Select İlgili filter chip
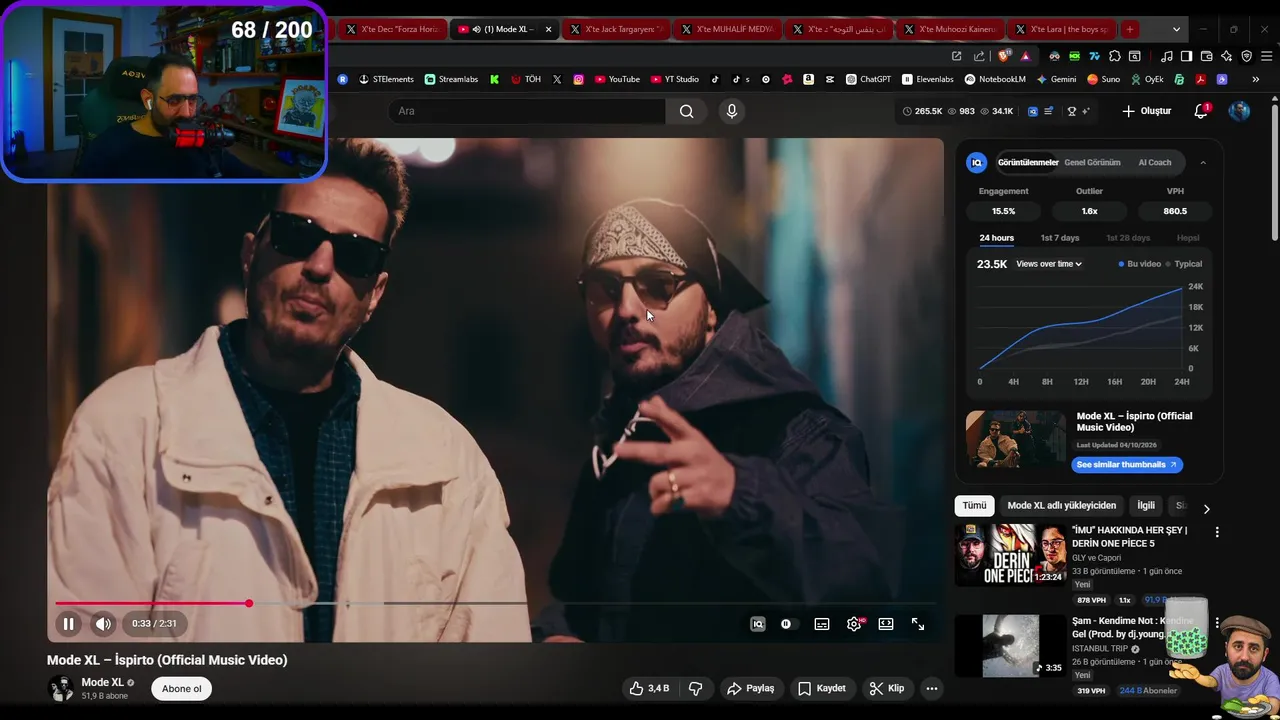The width and height of the screenshot is (1280, 720). [x=1146, y=506]
